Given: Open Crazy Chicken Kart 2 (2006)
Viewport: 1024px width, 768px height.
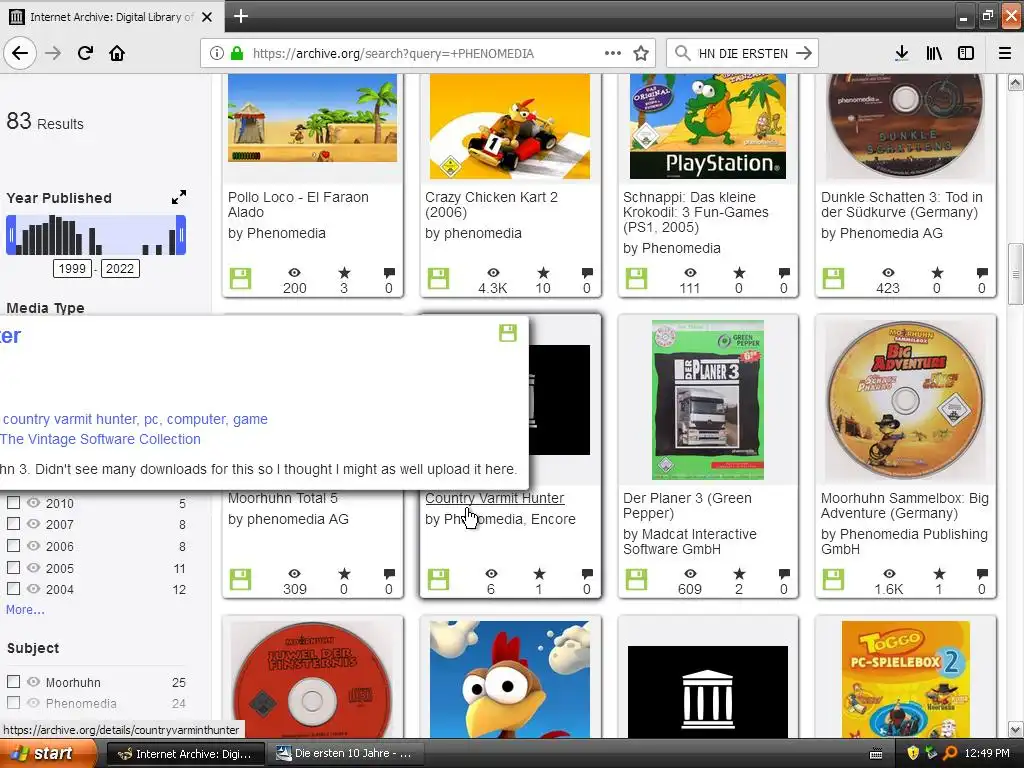Looking at the screenshot, I should [491, 204].
